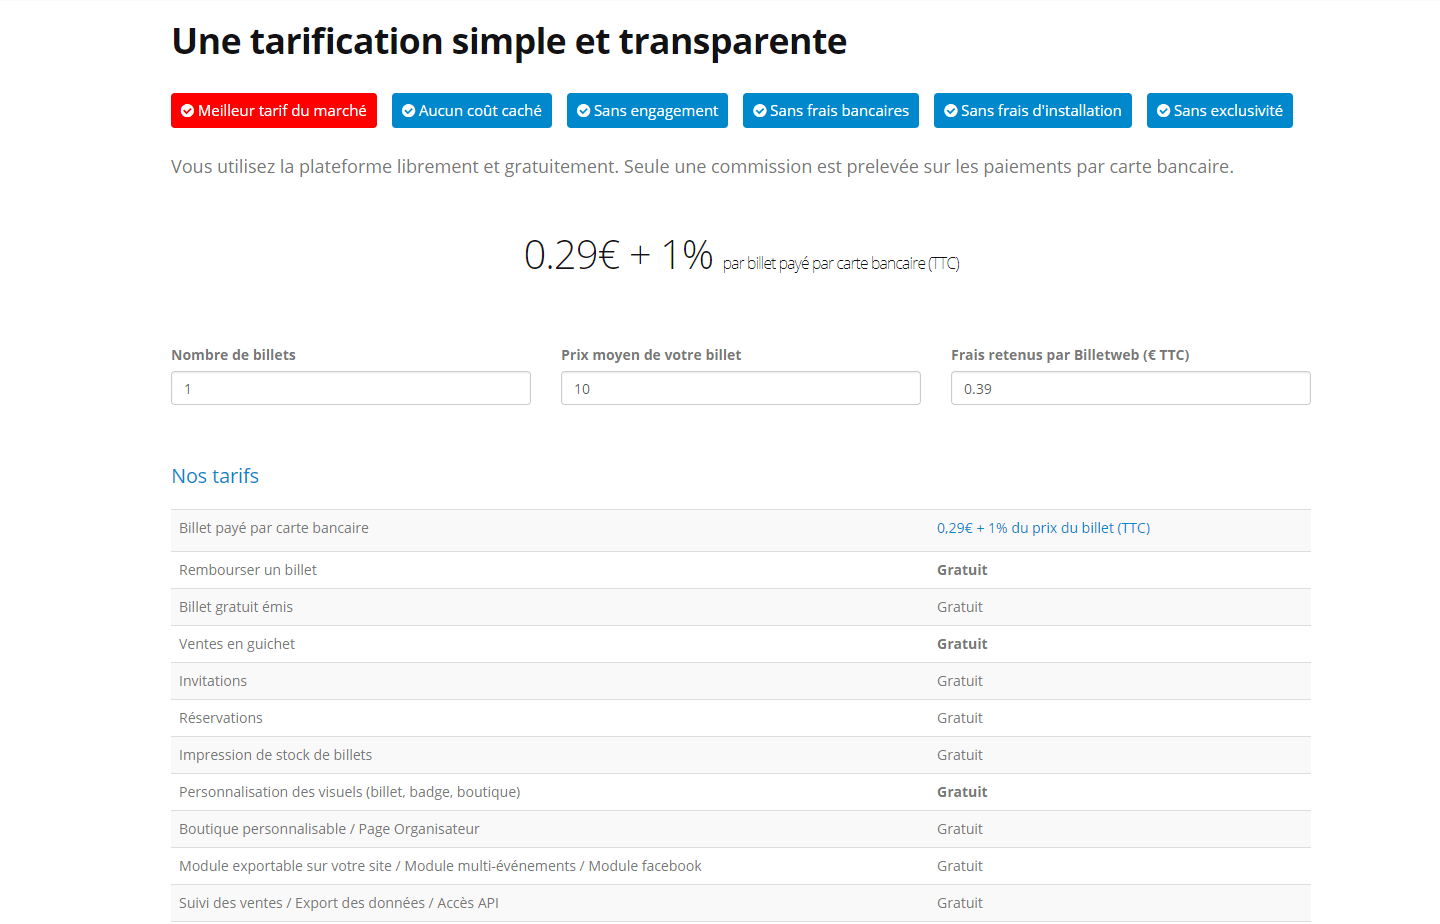Click the Prix moyen de votre billet input
Screen dimensions: 1440x924
[x=741, y=388]
